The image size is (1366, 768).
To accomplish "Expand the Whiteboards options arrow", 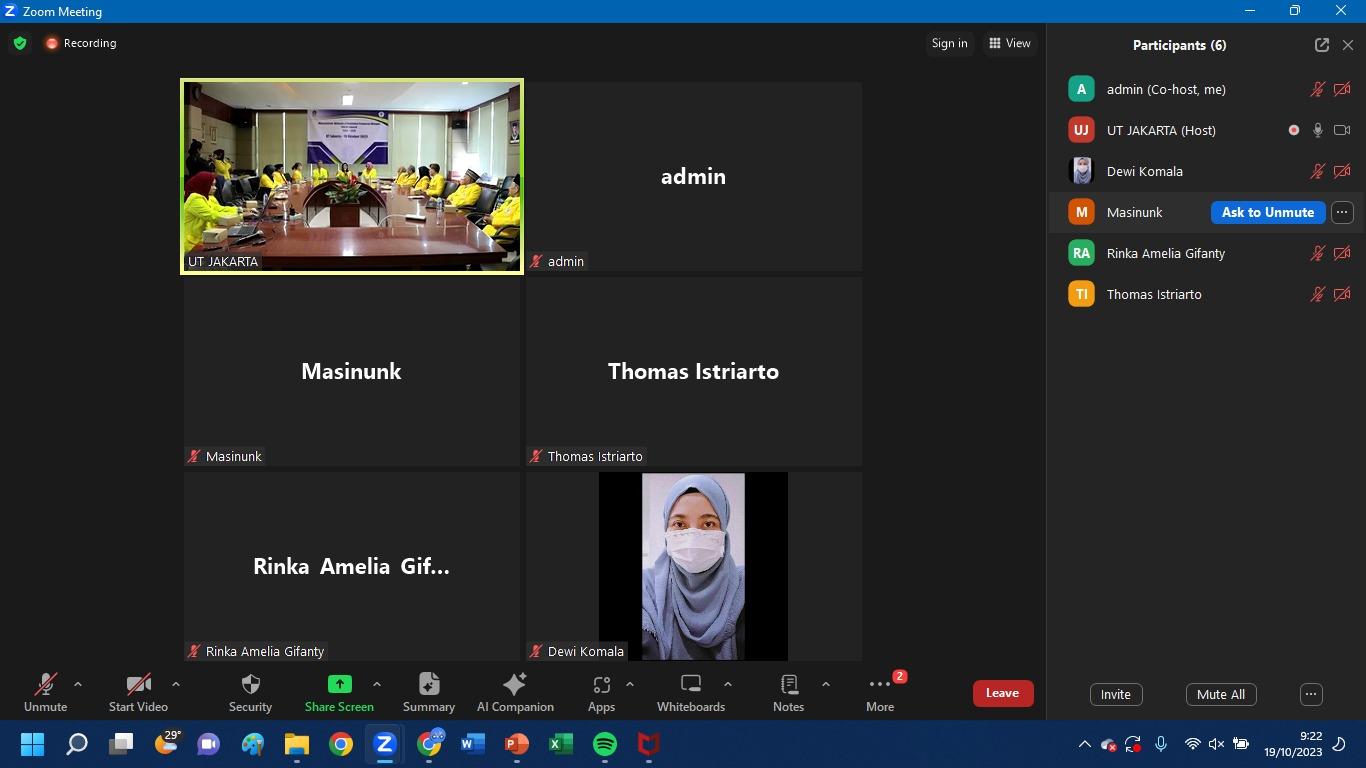I will pyautogui.click(x=728, y=685).
